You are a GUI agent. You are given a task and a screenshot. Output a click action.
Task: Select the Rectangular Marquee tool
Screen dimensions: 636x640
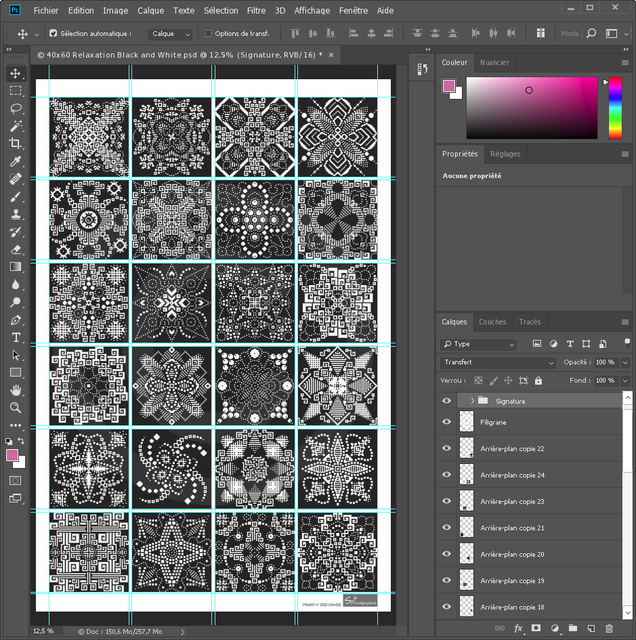(16, 91)
